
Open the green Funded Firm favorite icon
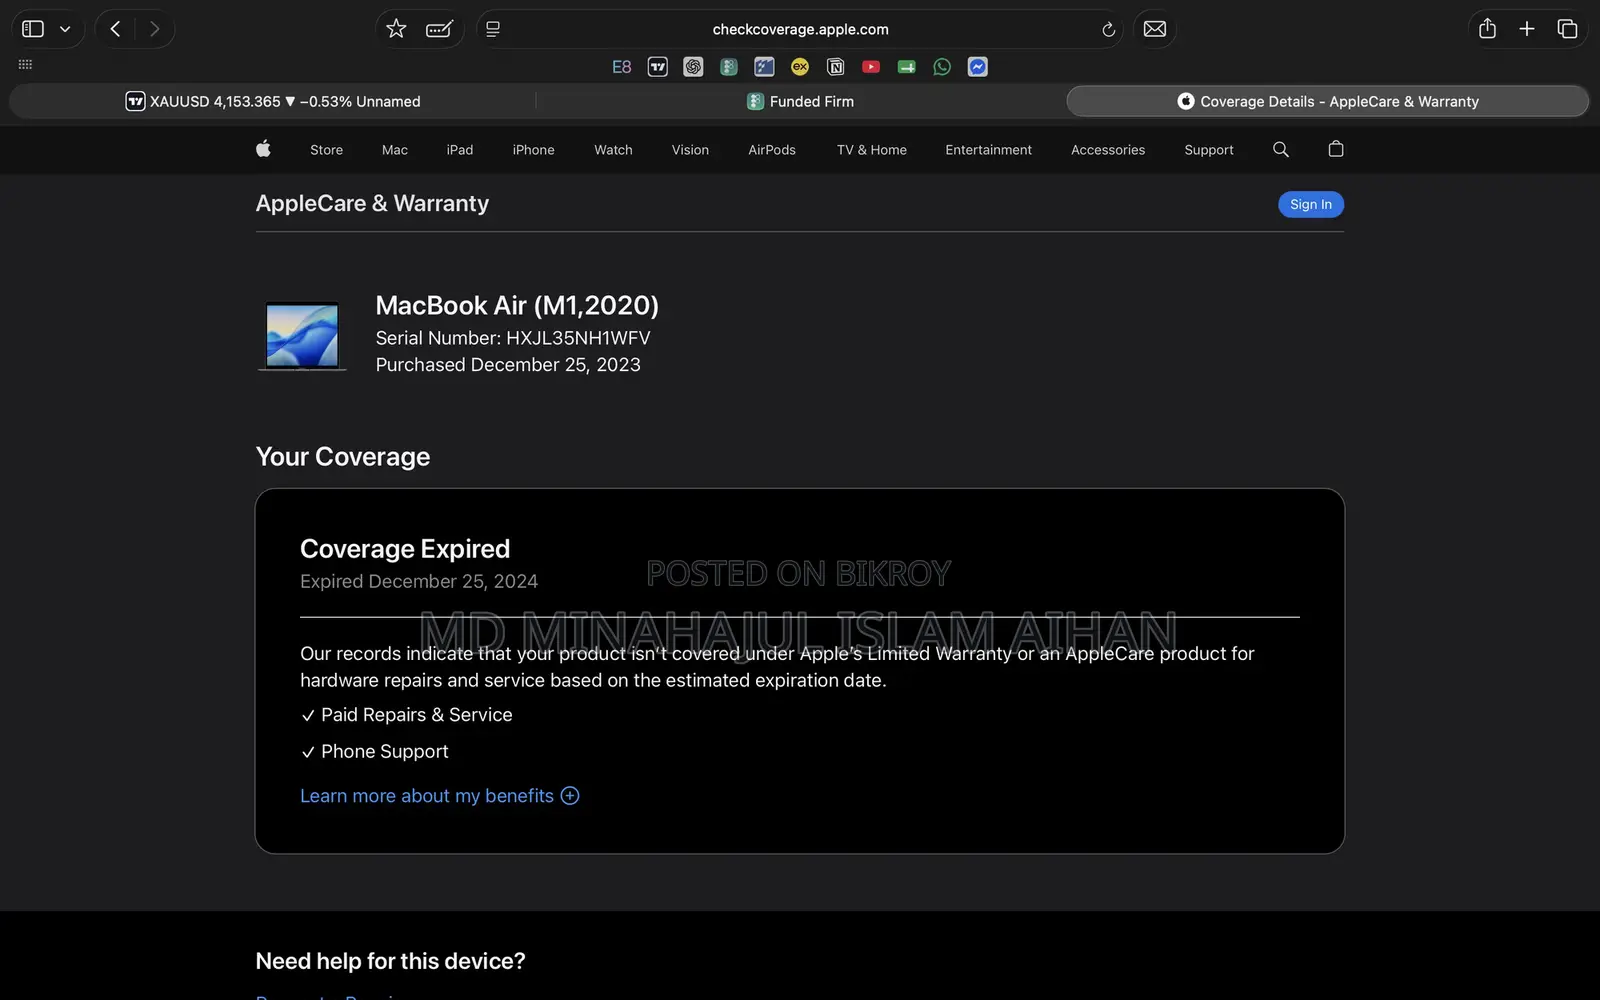coord(729,67)
